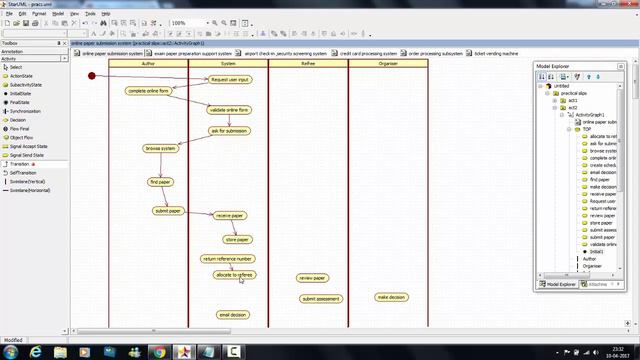The height and width of the screenshot is (360, 640).
Task: Switch to order processing subsystem tab
Action: (x=431, y=53)
